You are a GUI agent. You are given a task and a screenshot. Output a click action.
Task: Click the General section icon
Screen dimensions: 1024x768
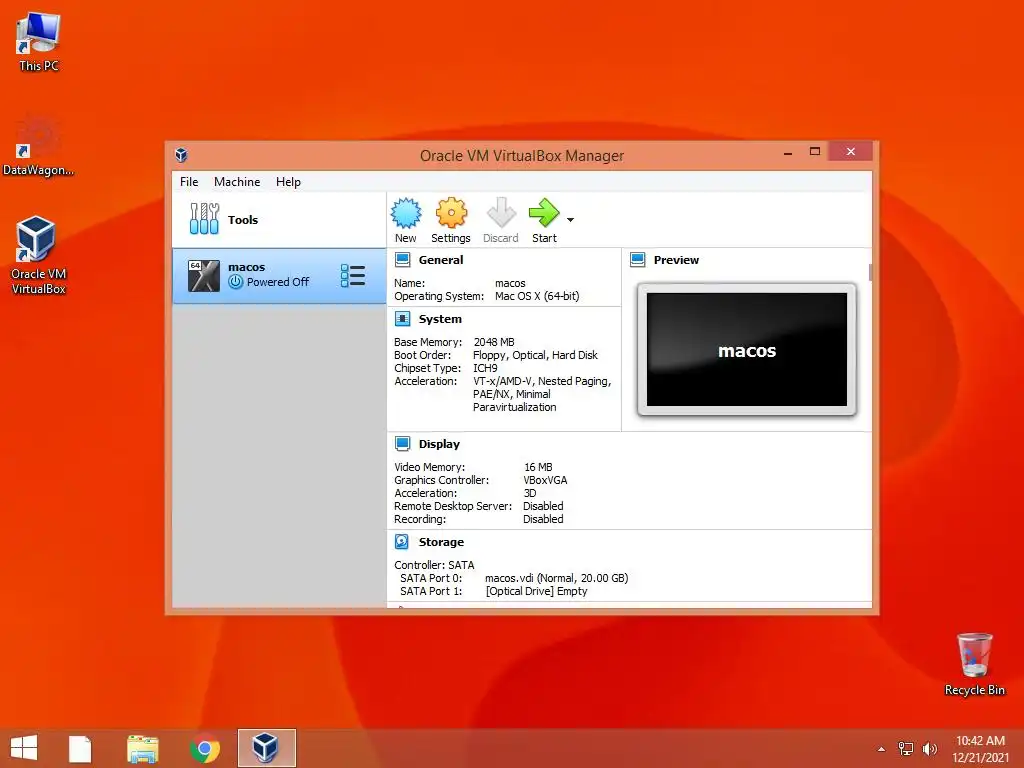point(403,260)
